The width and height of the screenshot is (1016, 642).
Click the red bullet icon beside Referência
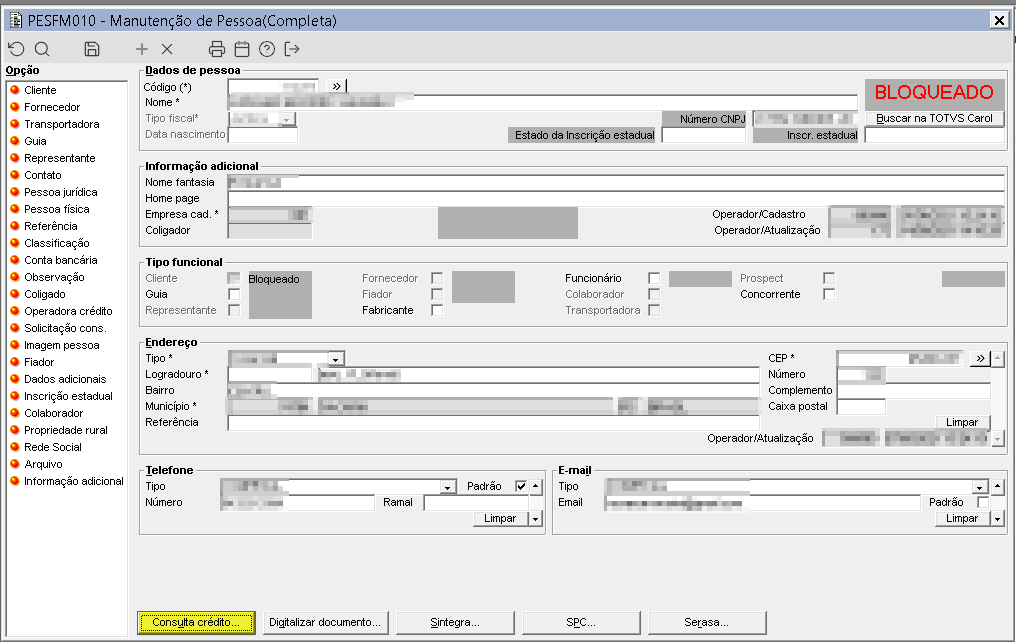pyautogui.click(x=15, y=225)
